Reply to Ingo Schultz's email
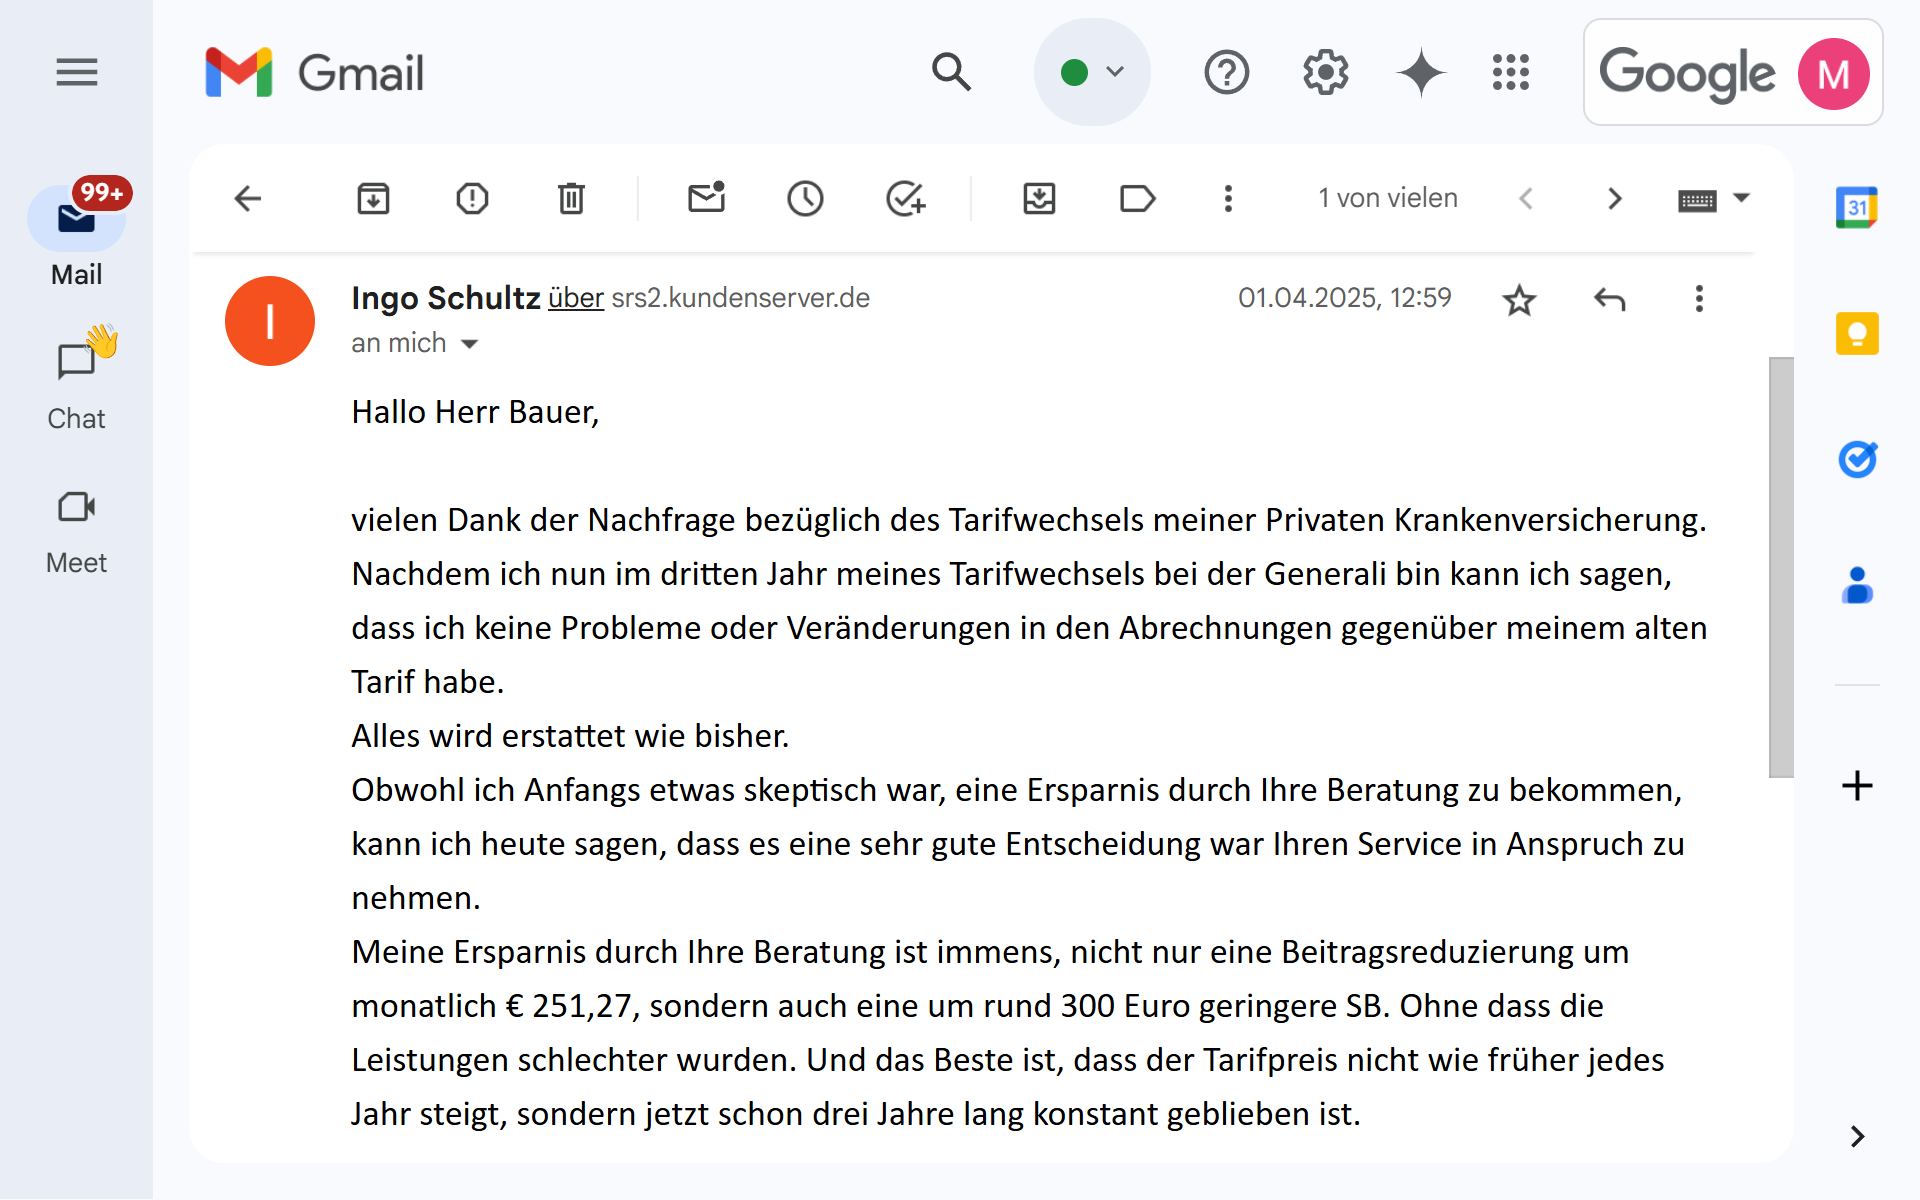Screen dimensions: 1920x1200 click(x=1609, y=299)
